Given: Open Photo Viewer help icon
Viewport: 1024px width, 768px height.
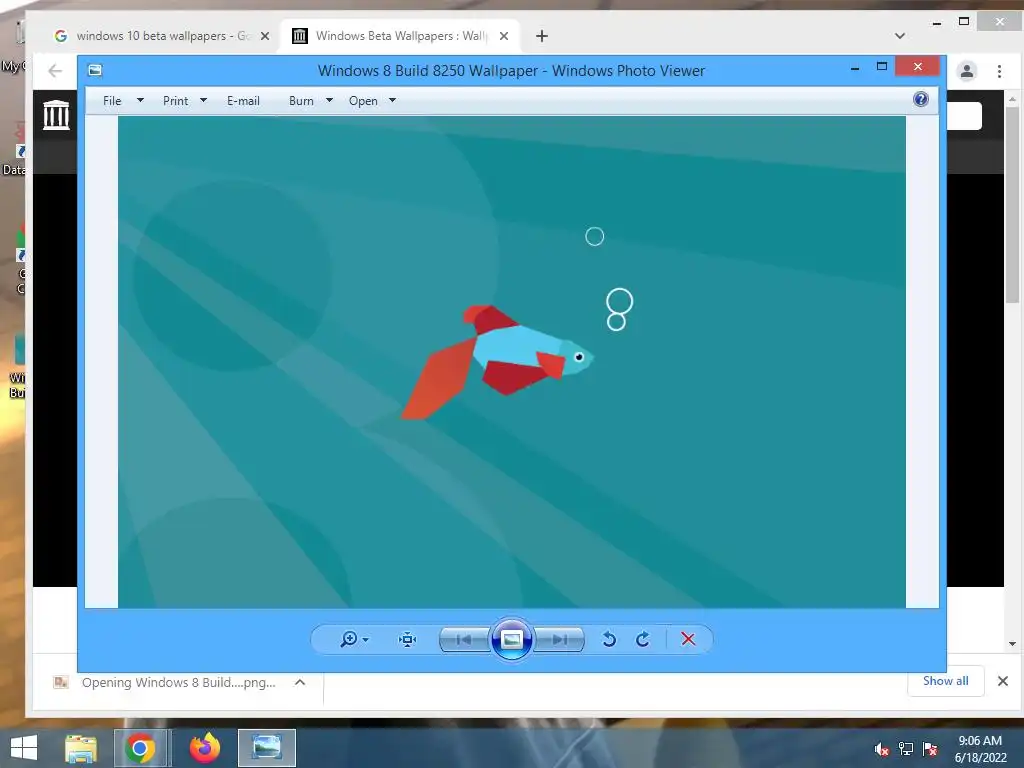Looking at the screenshot, I should (921, 99).
